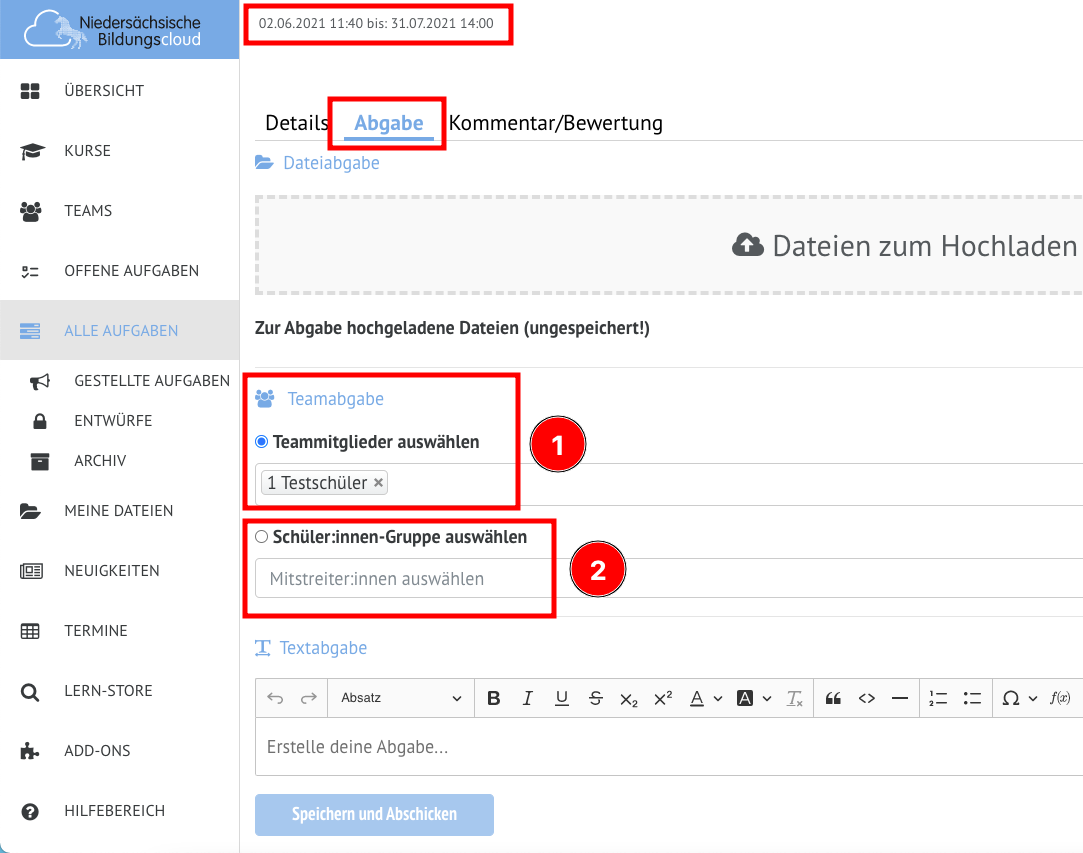
Task: Open the Kommentar/Bewertung tab
Action: click(555, 123)
